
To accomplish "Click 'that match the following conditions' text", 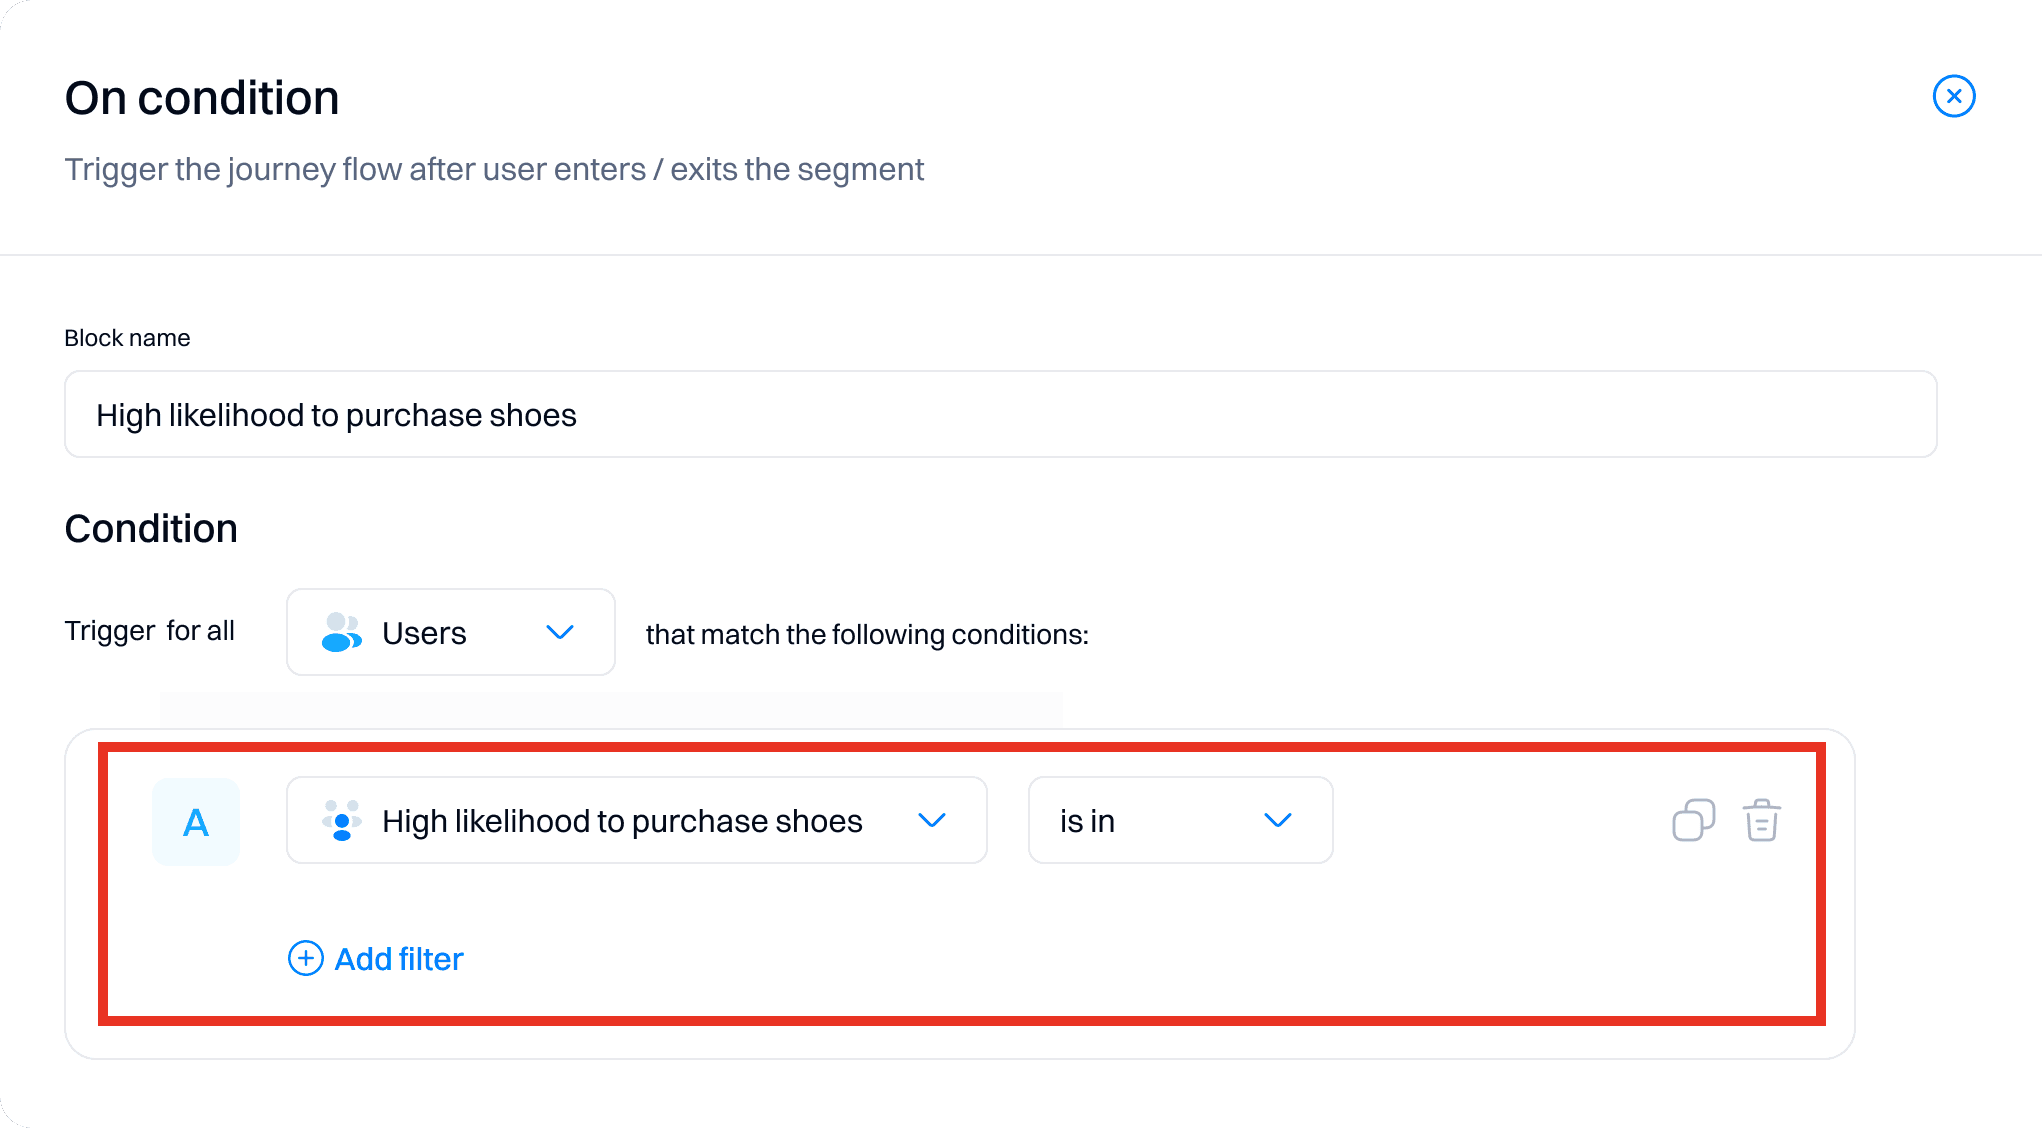I will pyautogui.click(x=867, y=635).
